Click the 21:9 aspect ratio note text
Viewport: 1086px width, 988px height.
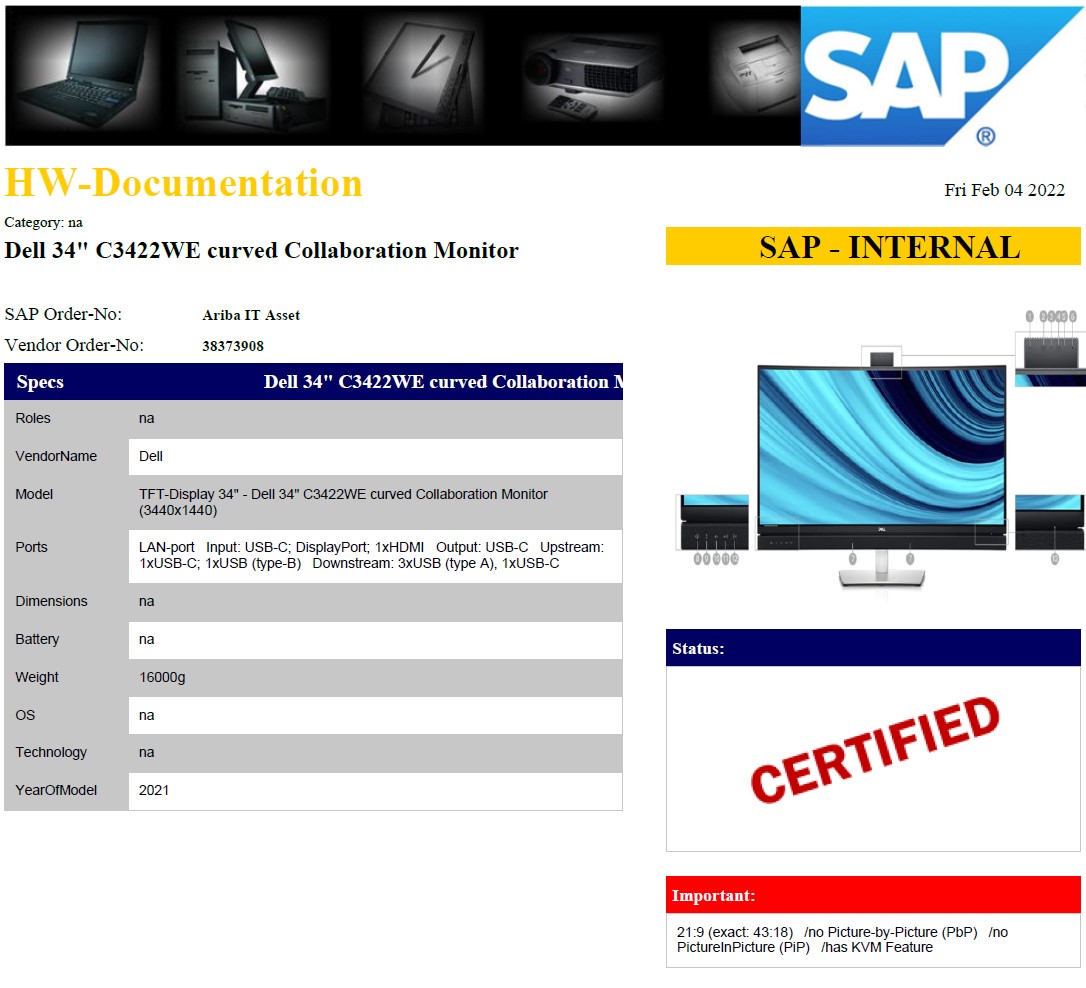[x=842, y=940]
